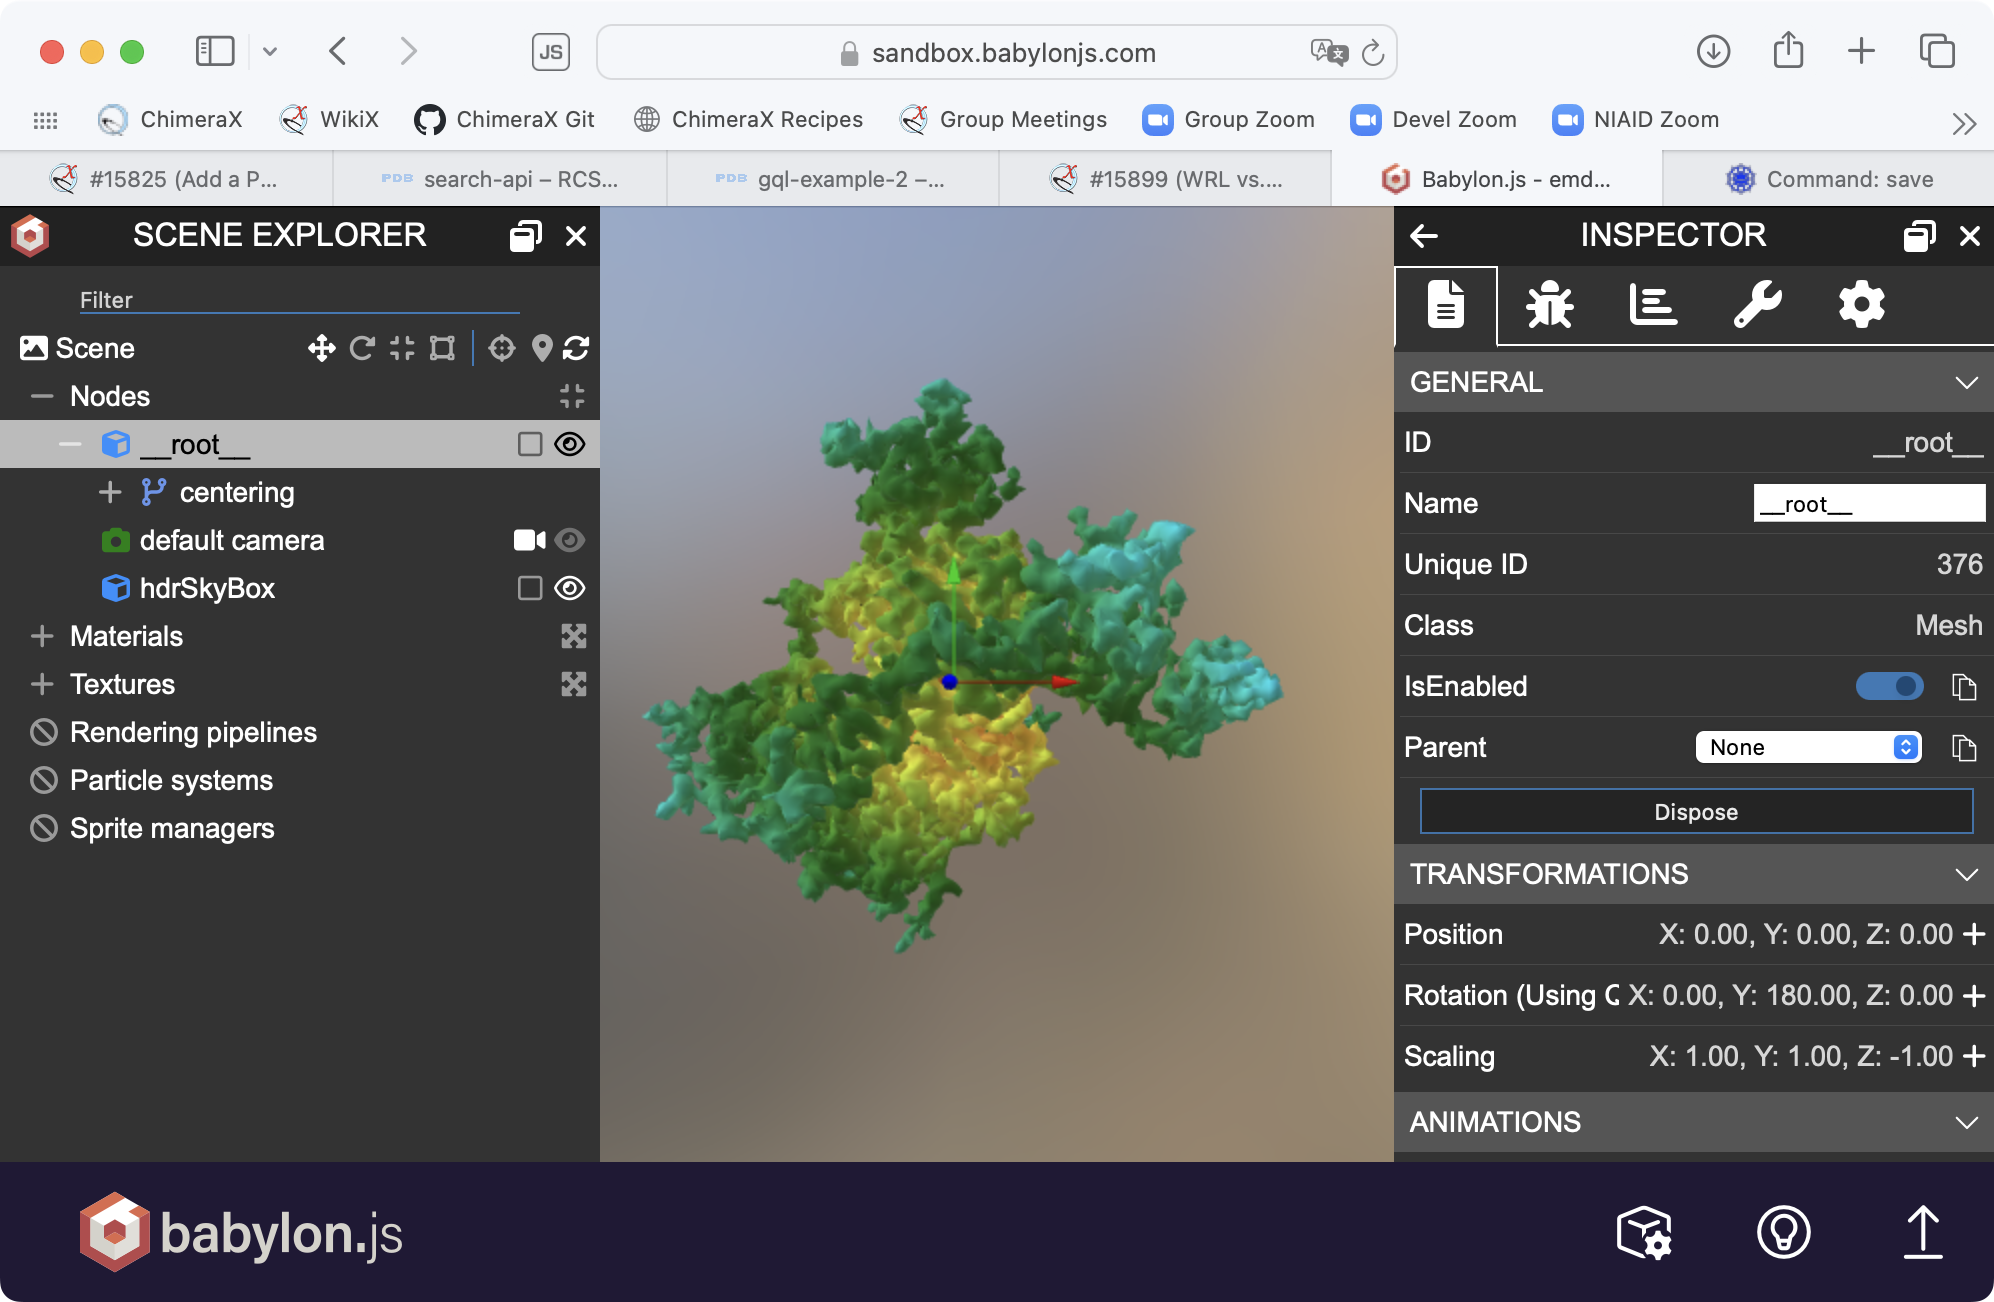Hide the hdrSkyBox with eye icon
This screenshot has width=1994, height=1302.
pyautogui.click(x=570, y=588)
